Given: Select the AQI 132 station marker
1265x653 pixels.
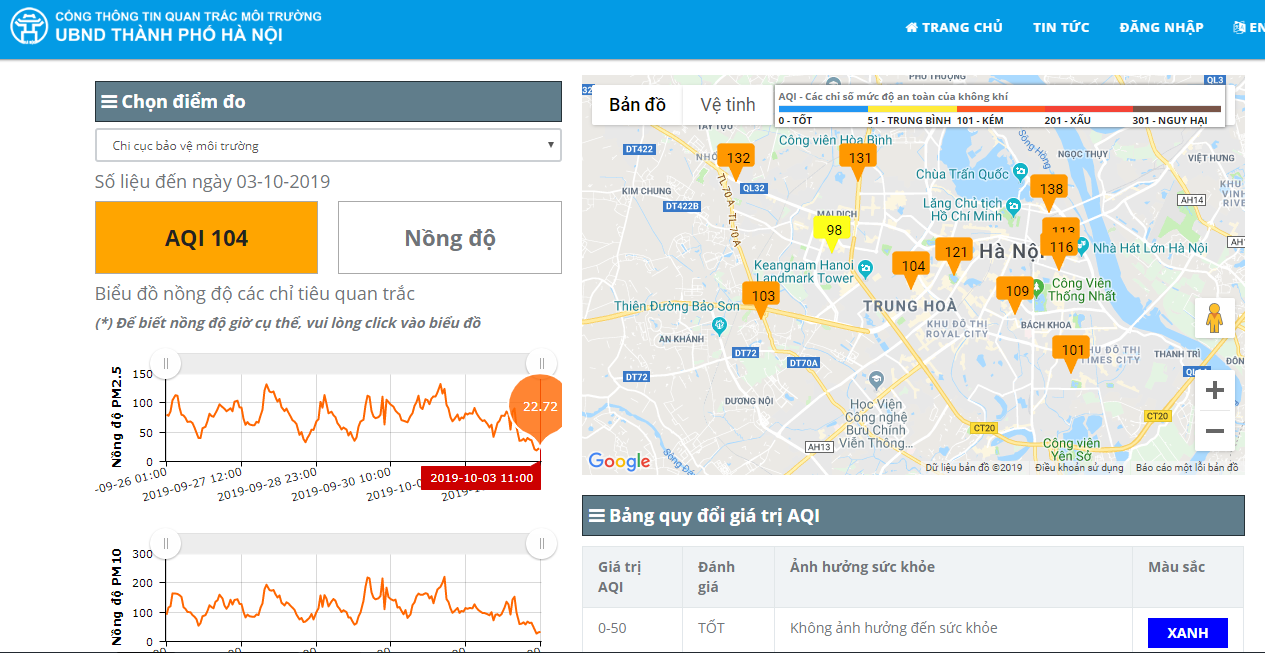Looking at the screenshot, I should tap(738, 158).
